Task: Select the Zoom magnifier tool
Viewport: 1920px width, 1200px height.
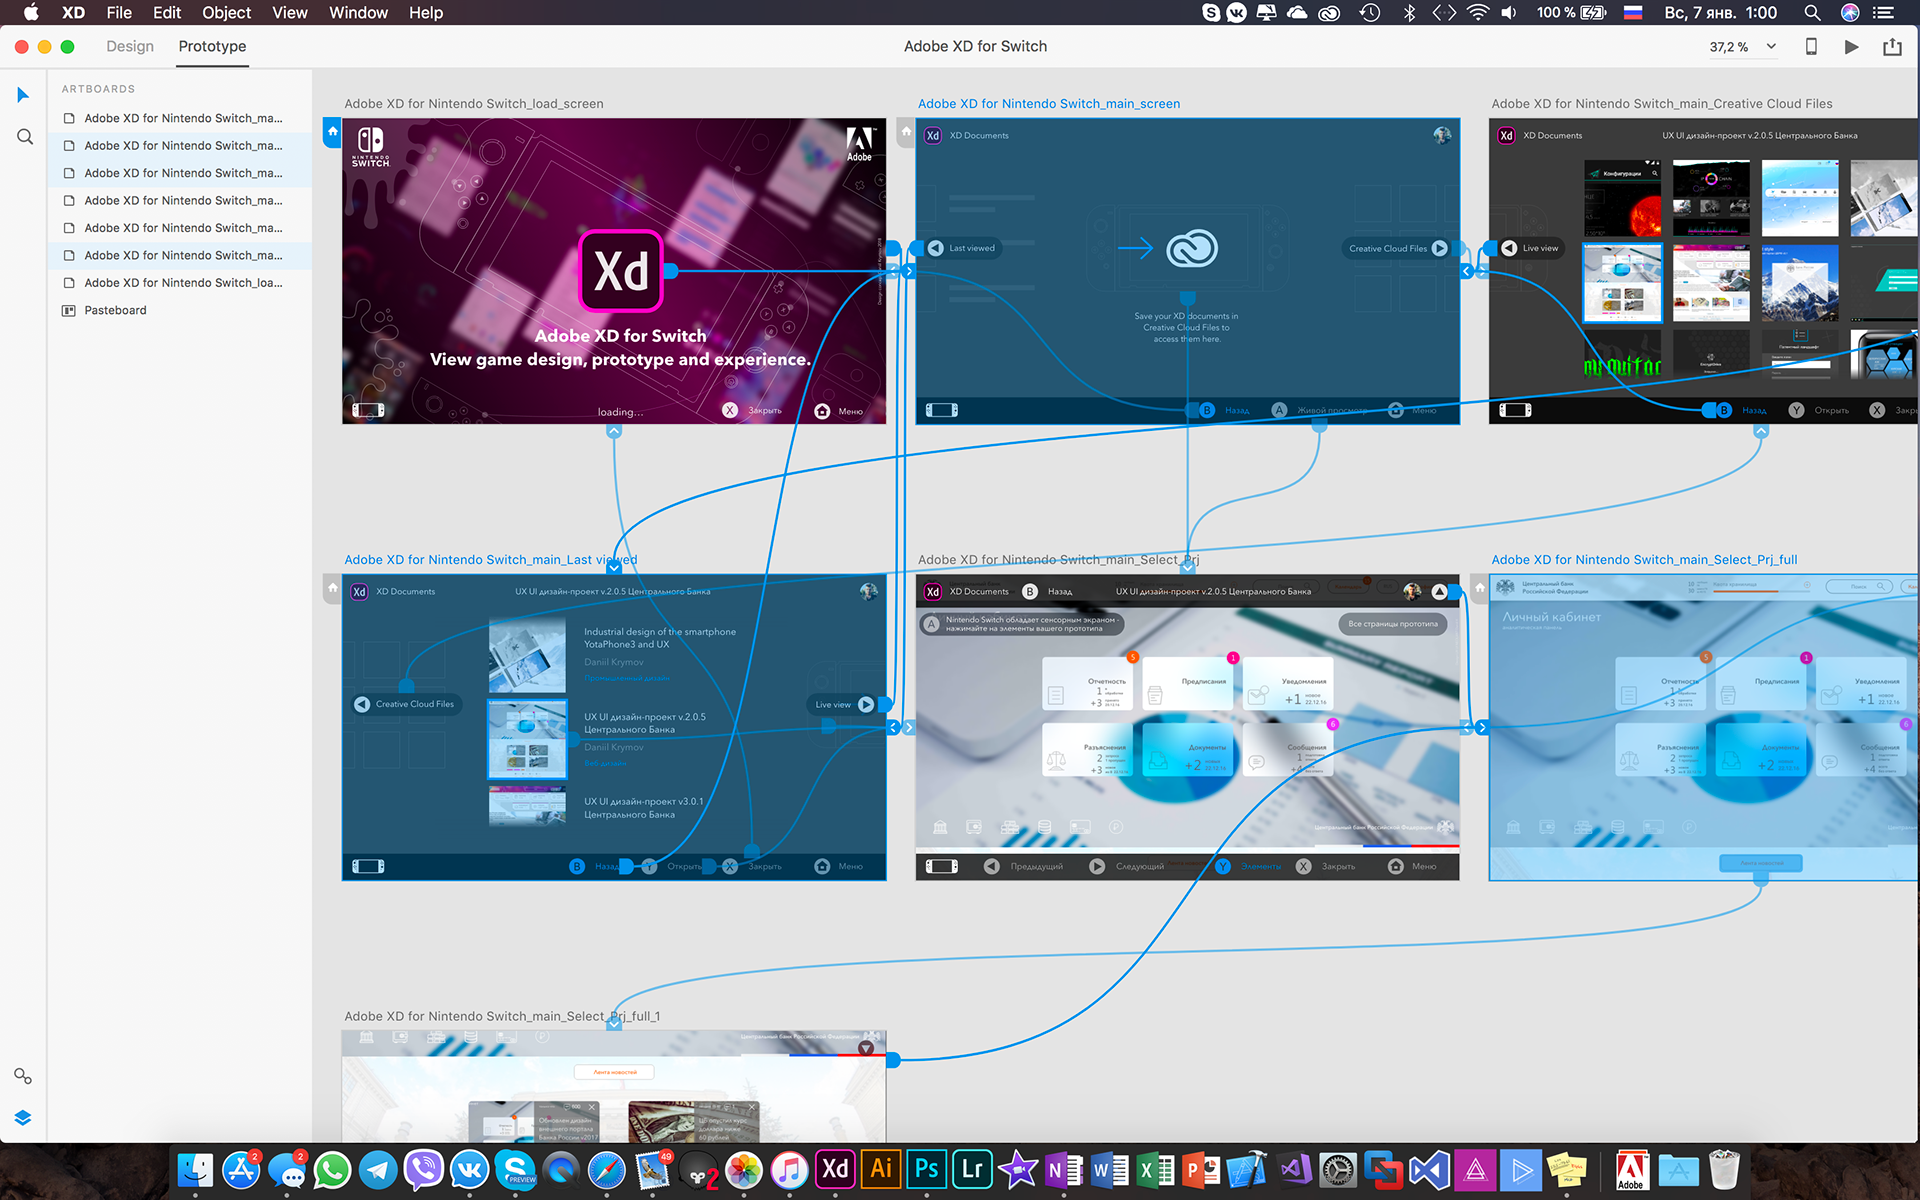Action: point(25,137)
